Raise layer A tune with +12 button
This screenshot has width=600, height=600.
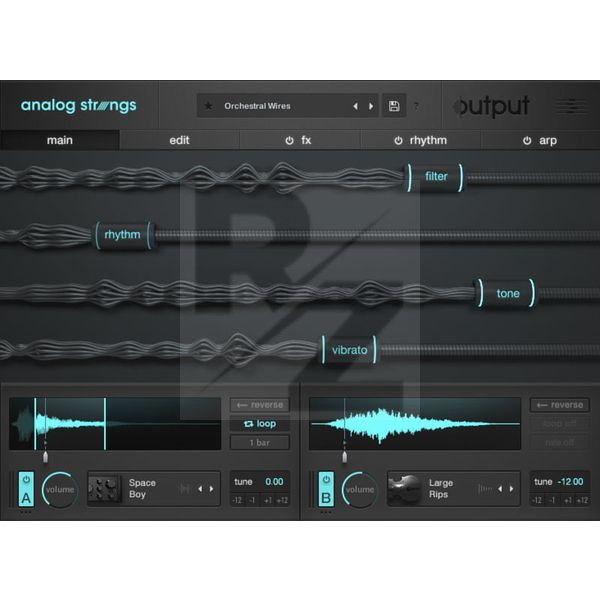click(x=282, y=500)
